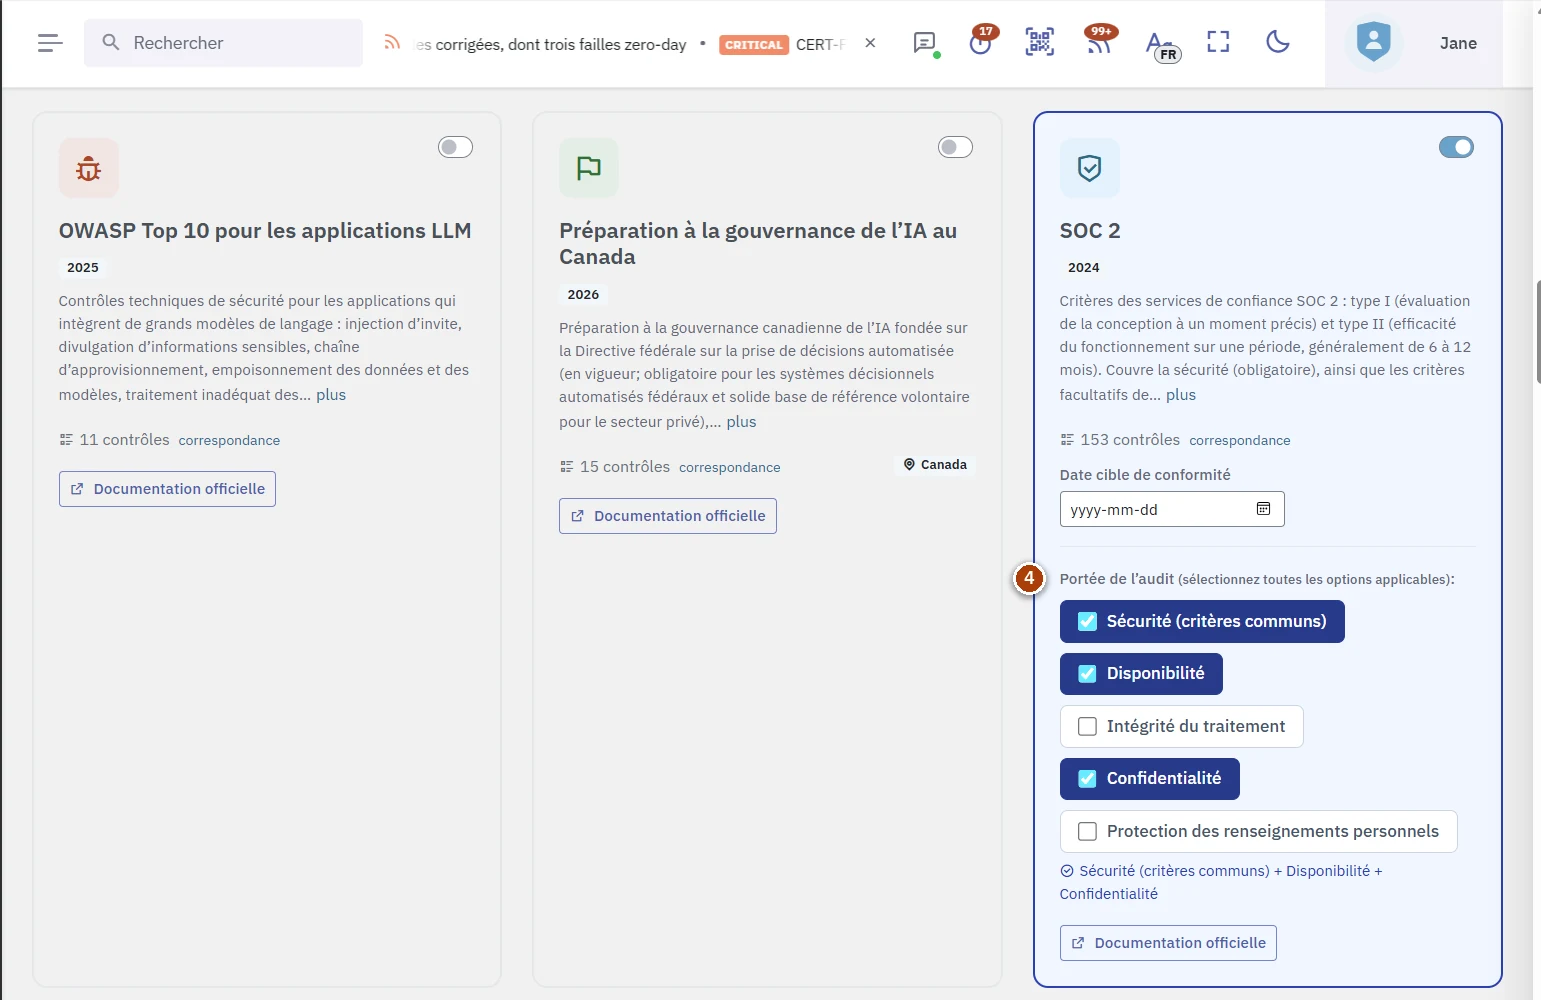Click the CRITICAL alert badge in ticker
The width and height of the screenshot is (1541, 1000).
point(754,45)
